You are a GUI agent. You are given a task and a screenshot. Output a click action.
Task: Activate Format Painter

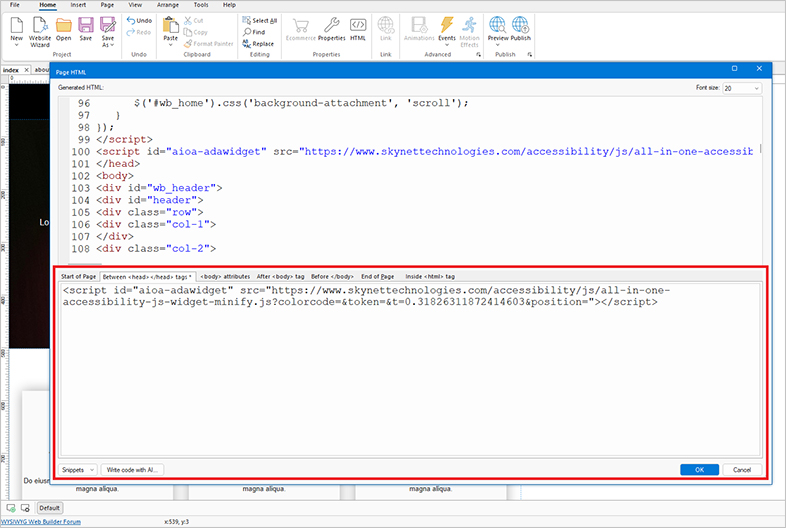pos(209,44)
